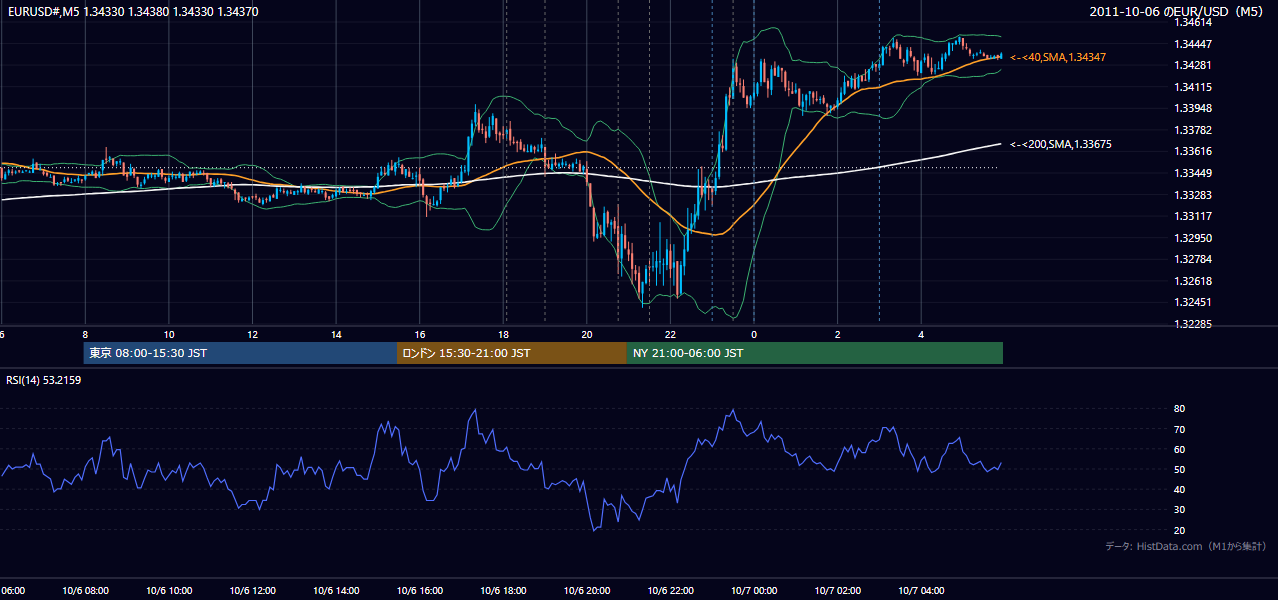The width and height of the screenshot is (1278, 600).
Task: Click the 10/7 02:00 bottom time label
Action: pos(838,591)
